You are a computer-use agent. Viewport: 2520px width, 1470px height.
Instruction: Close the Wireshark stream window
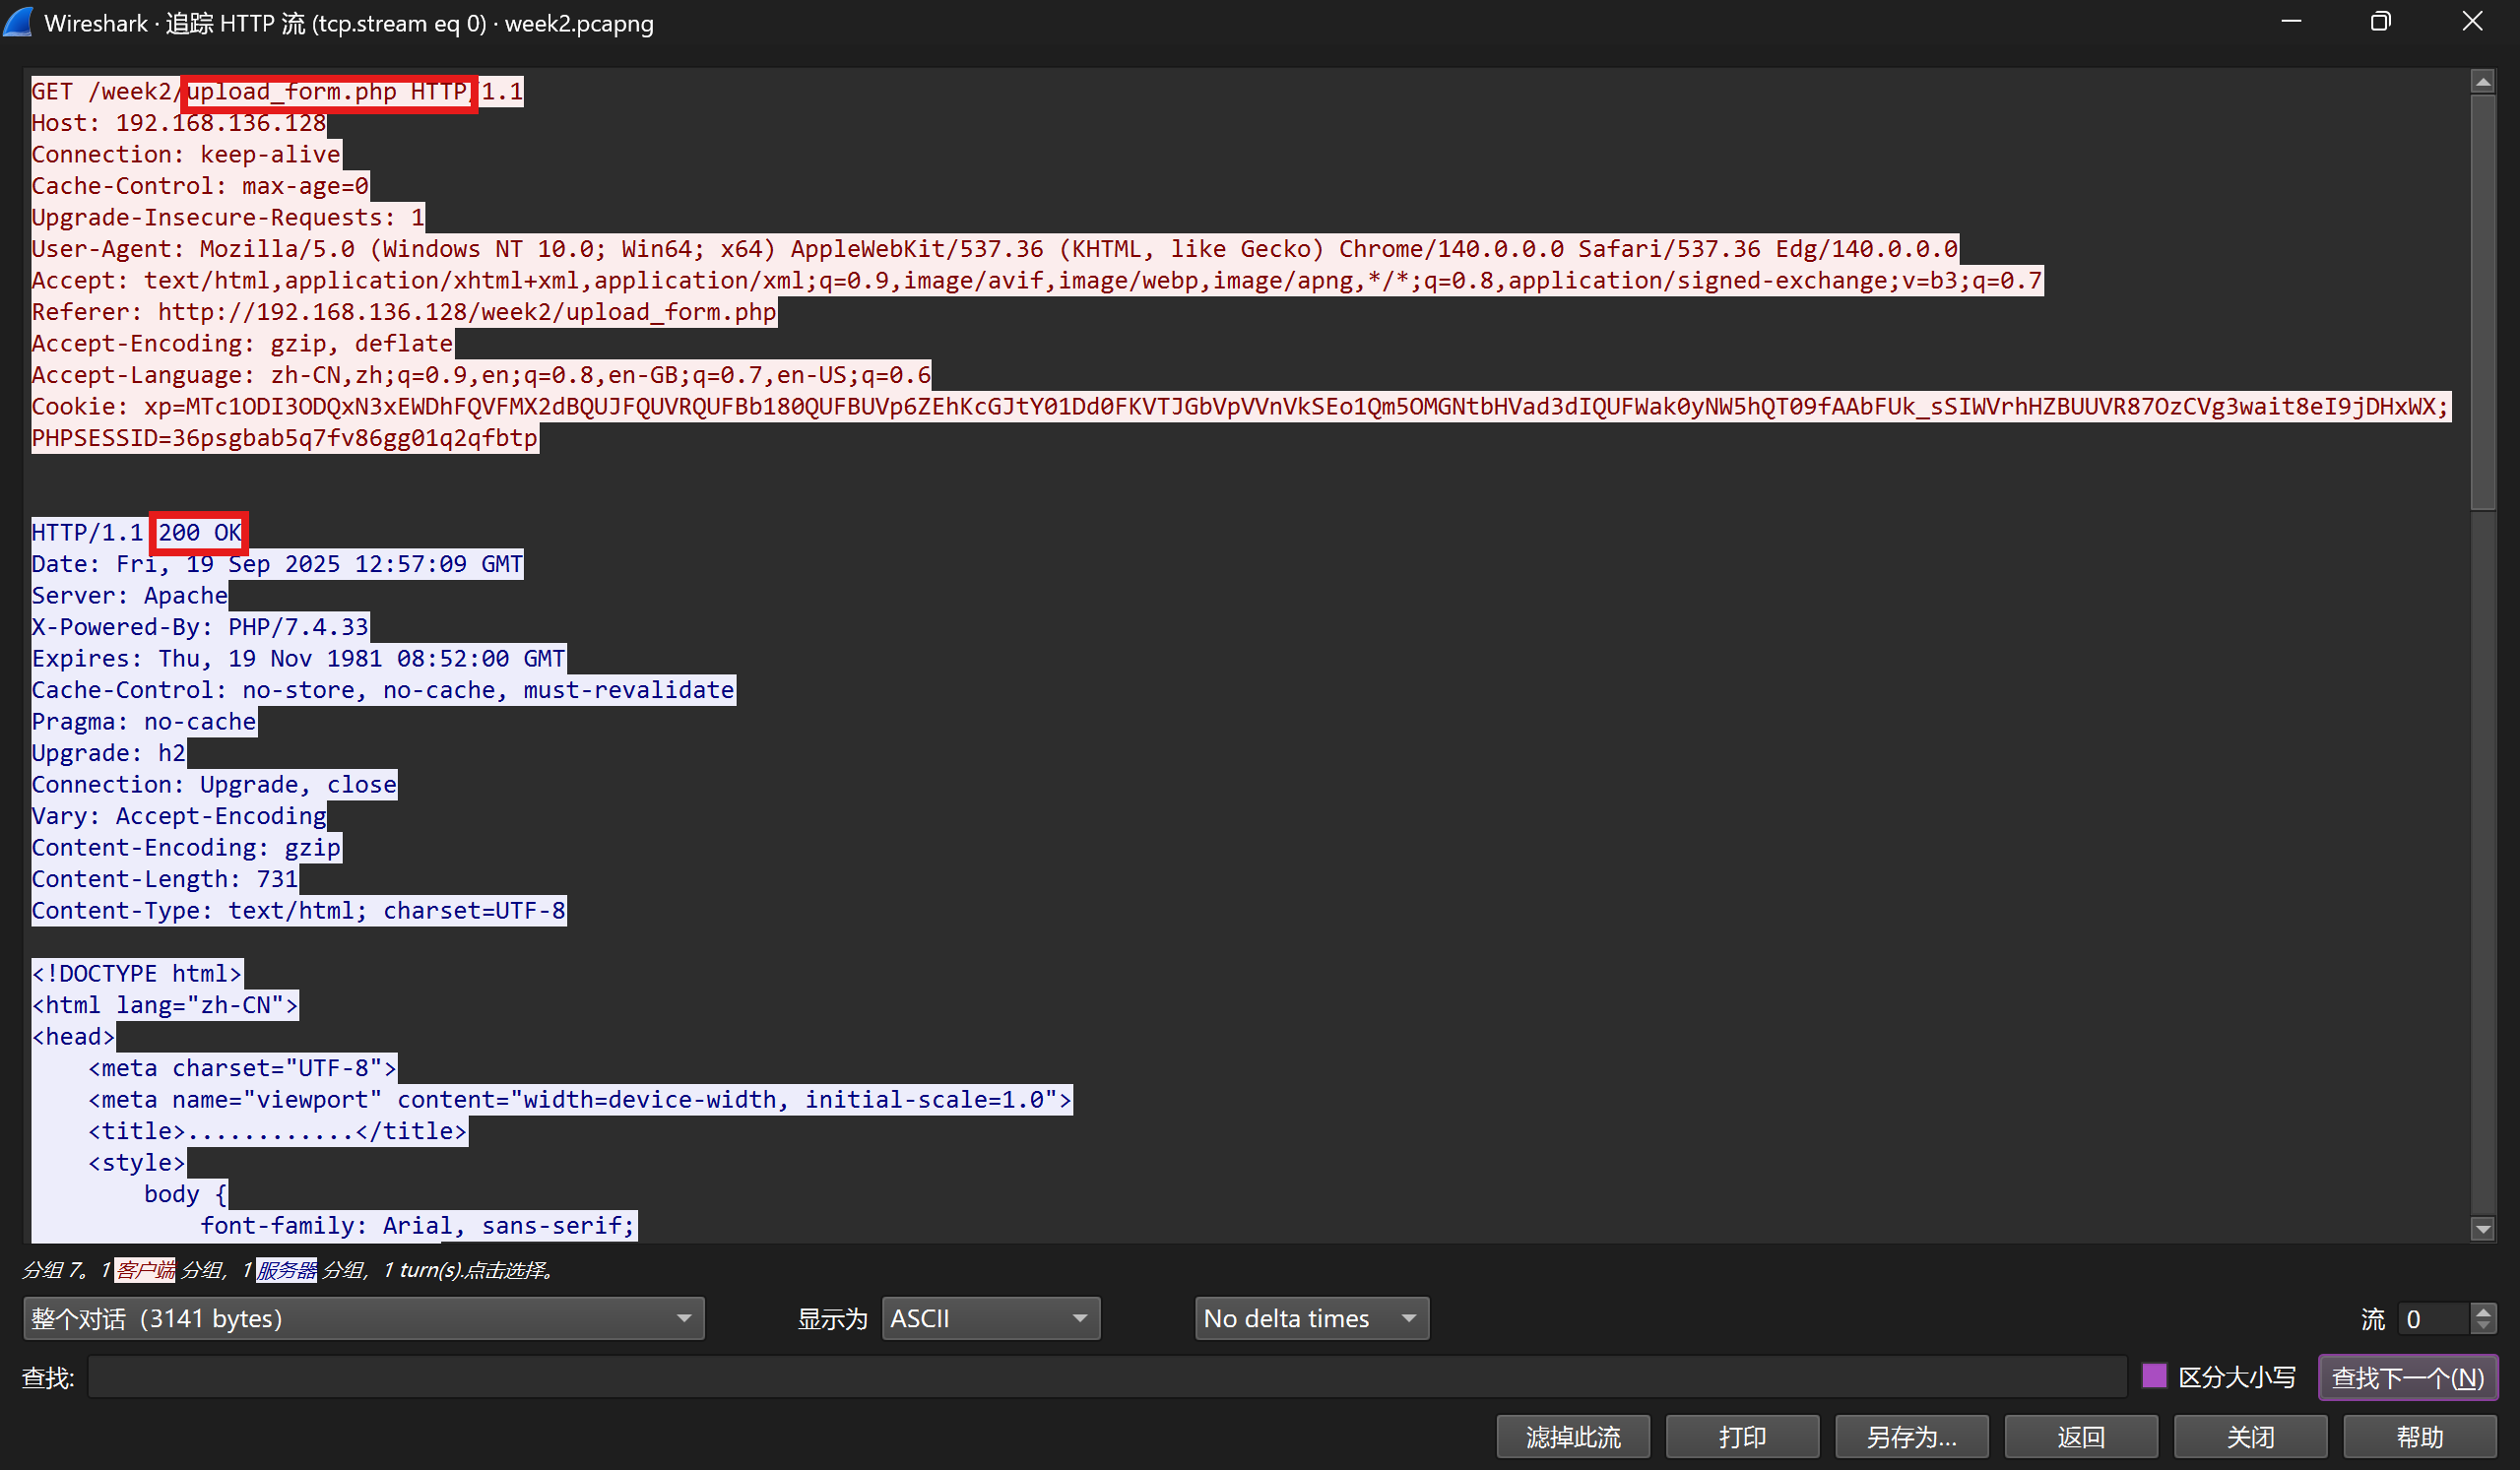tap(2472, 22)
